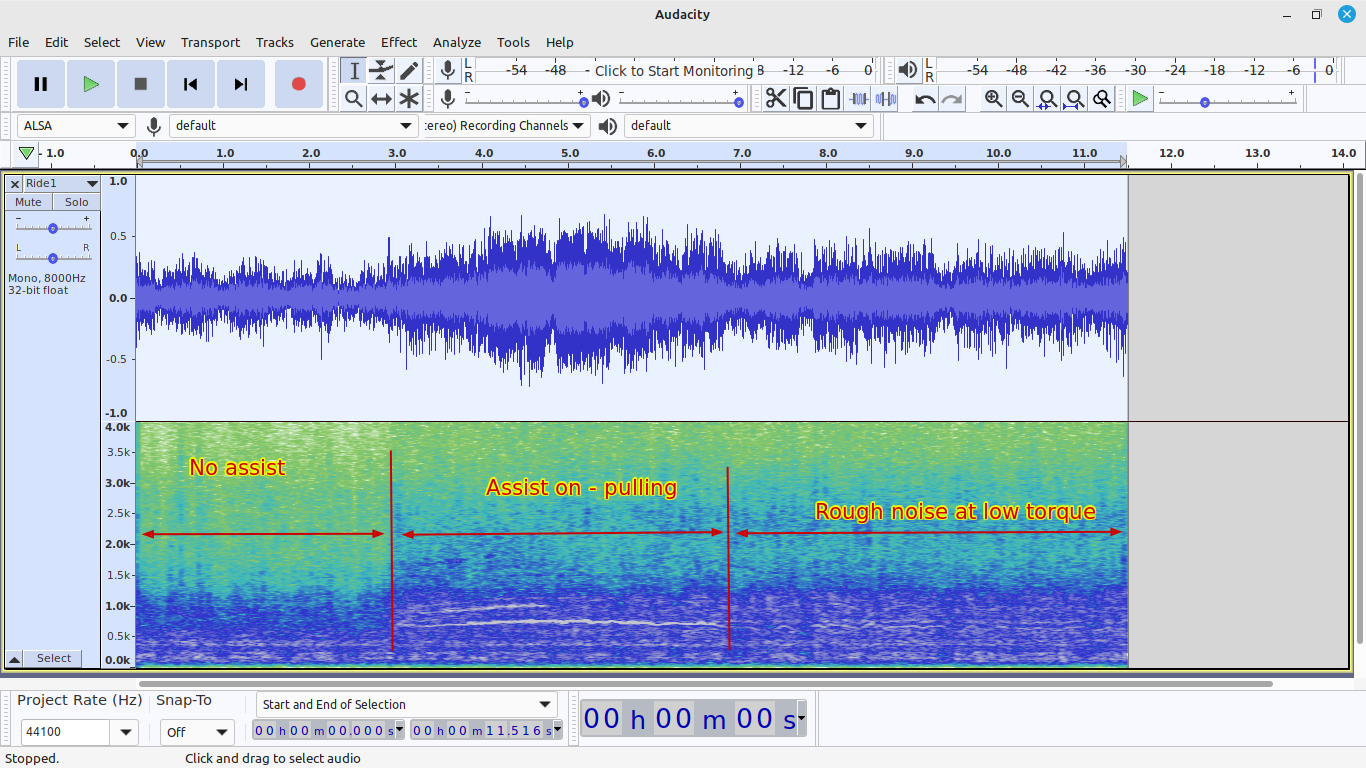Image resolution: width=1366 pixels, height=768 pixels.
Task: Expand the Project Rate 44100 dropdown
Action: [126, 732]
